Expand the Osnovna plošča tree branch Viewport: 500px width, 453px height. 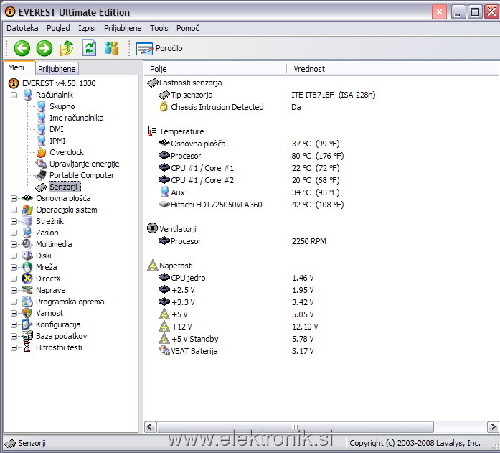14,199
